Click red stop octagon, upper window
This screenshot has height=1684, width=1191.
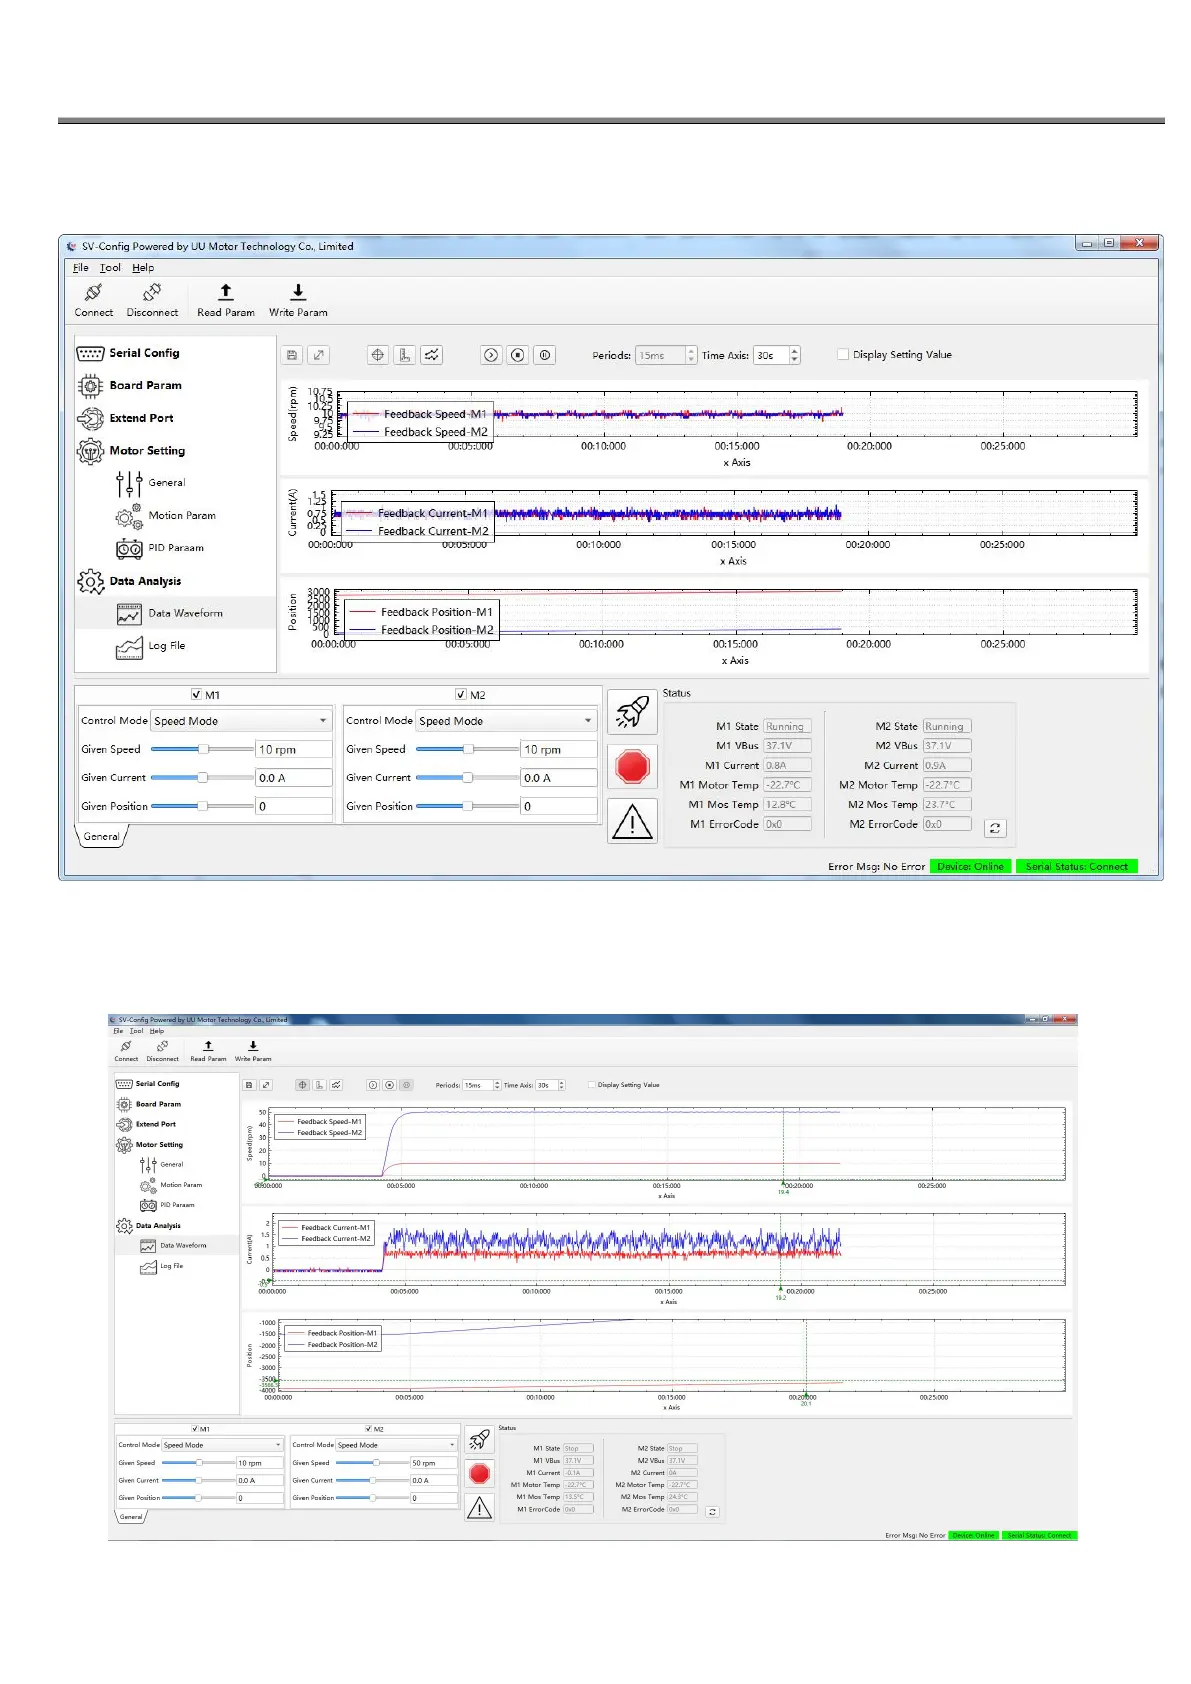coord(632,767)
